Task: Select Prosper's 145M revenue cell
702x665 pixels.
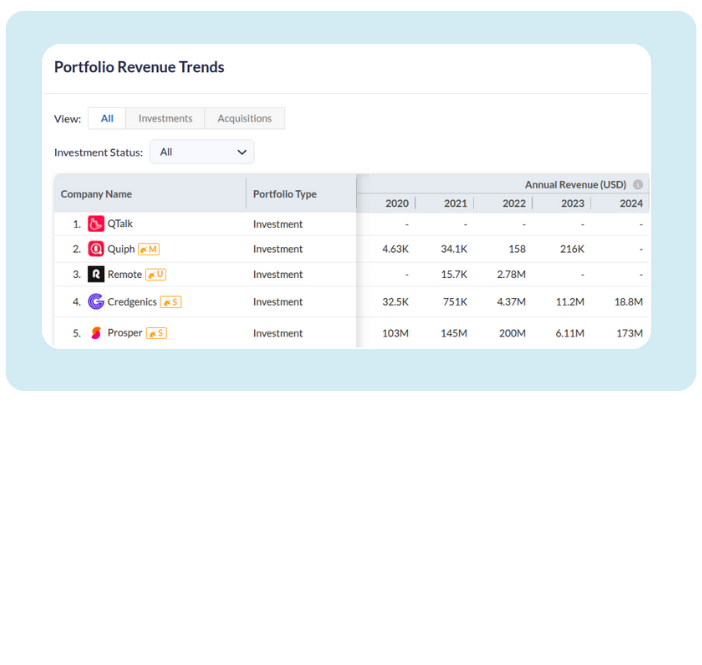Action: pos(454,333)
